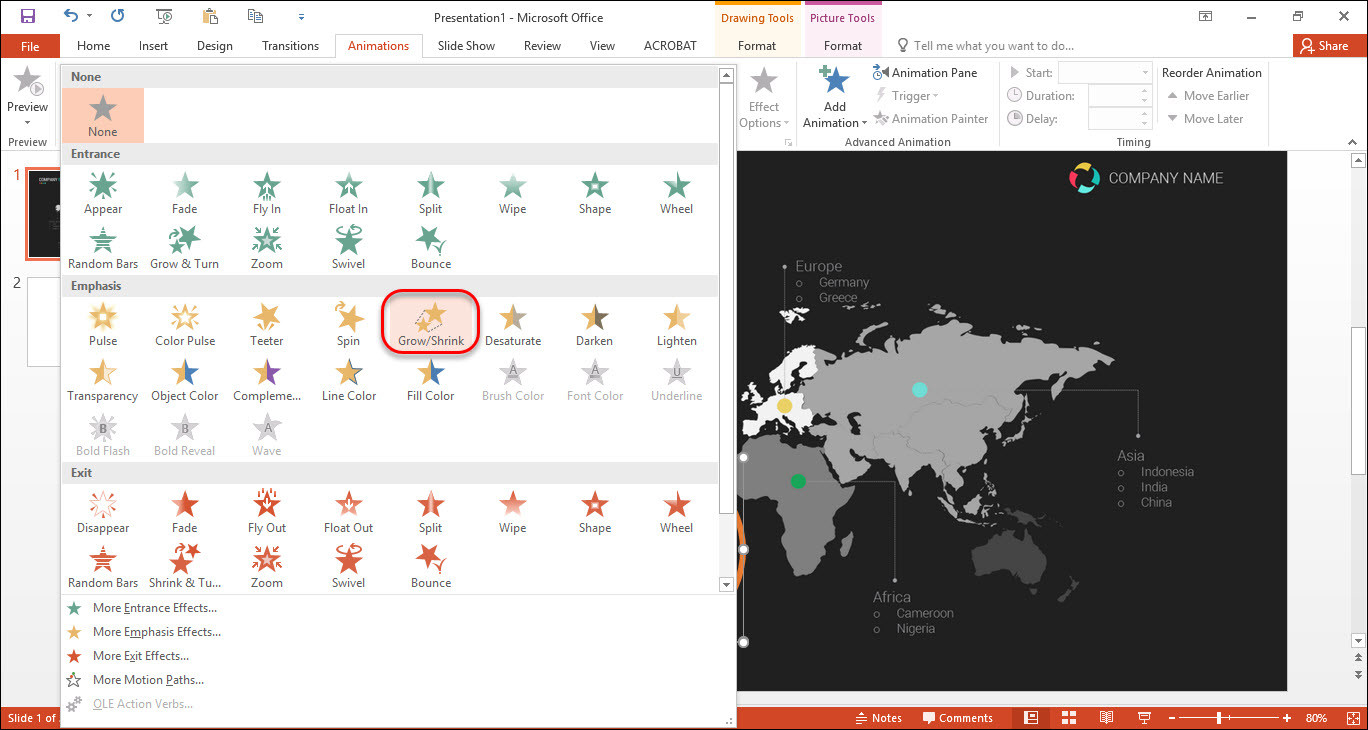Image resolution: width=1368 pixels, height=730 pixels.
Task: Open the Start timing combo box
Action: click(x=1104, y=73)
